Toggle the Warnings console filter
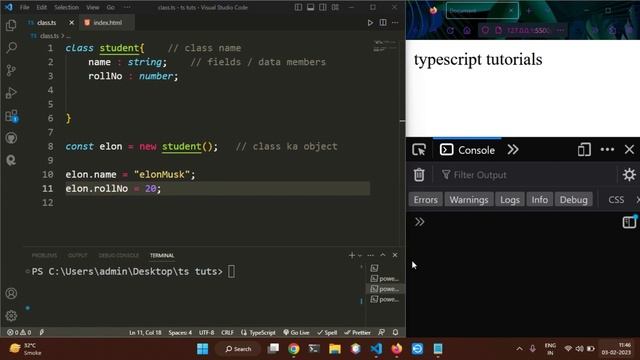This screenshot has width=640, height=360. point(469,200)
